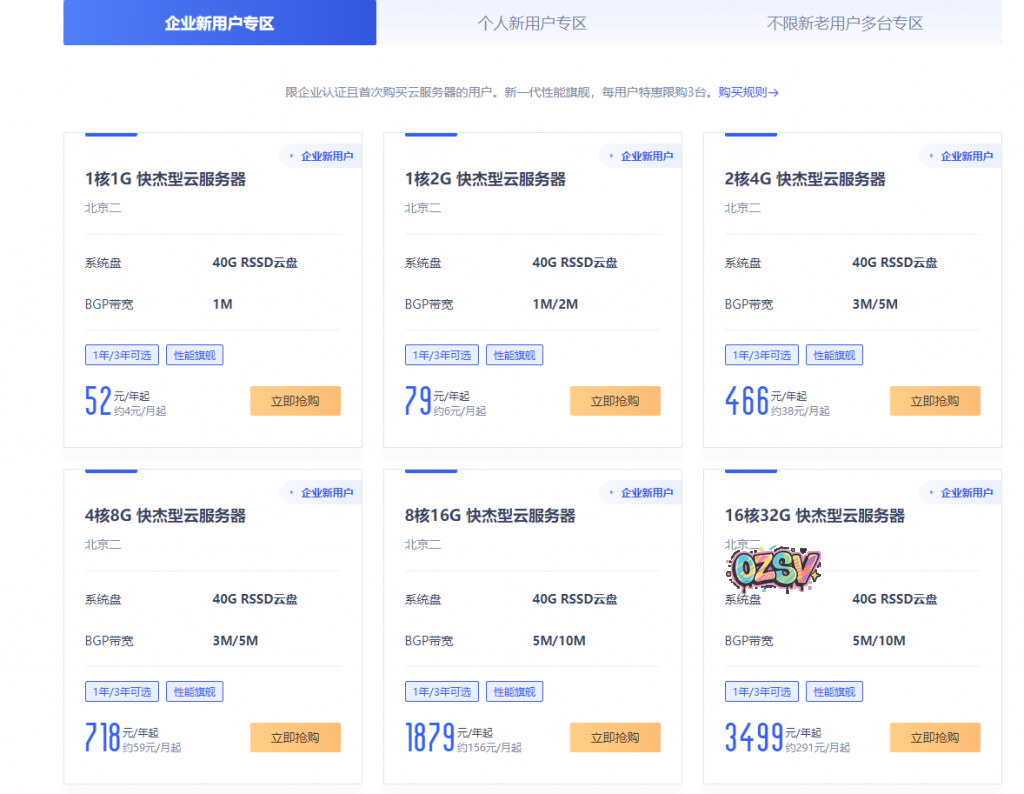1024x794 pixels.
Task: Open the 16核32G 快杰型云服务器 title
Action: click(814, 516)
